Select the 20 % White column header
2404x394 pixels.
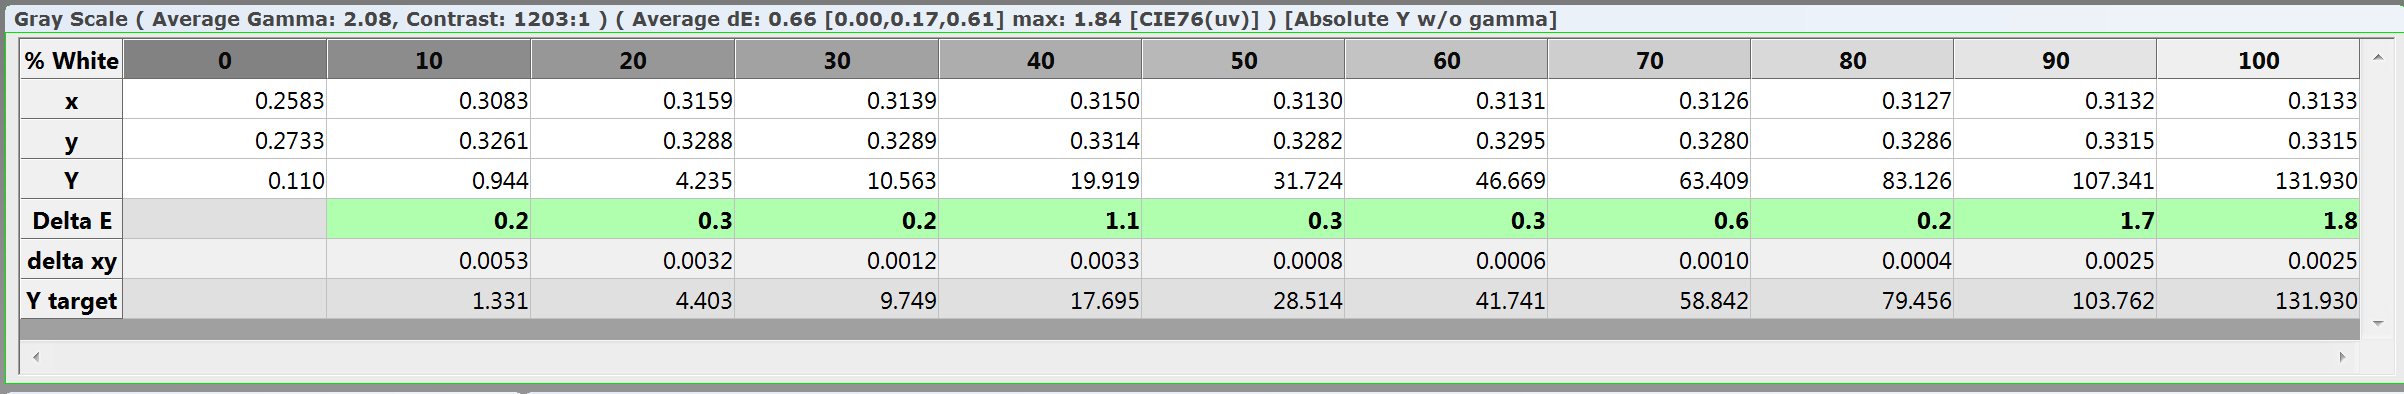pyautogui.click(x=633, y=60)
